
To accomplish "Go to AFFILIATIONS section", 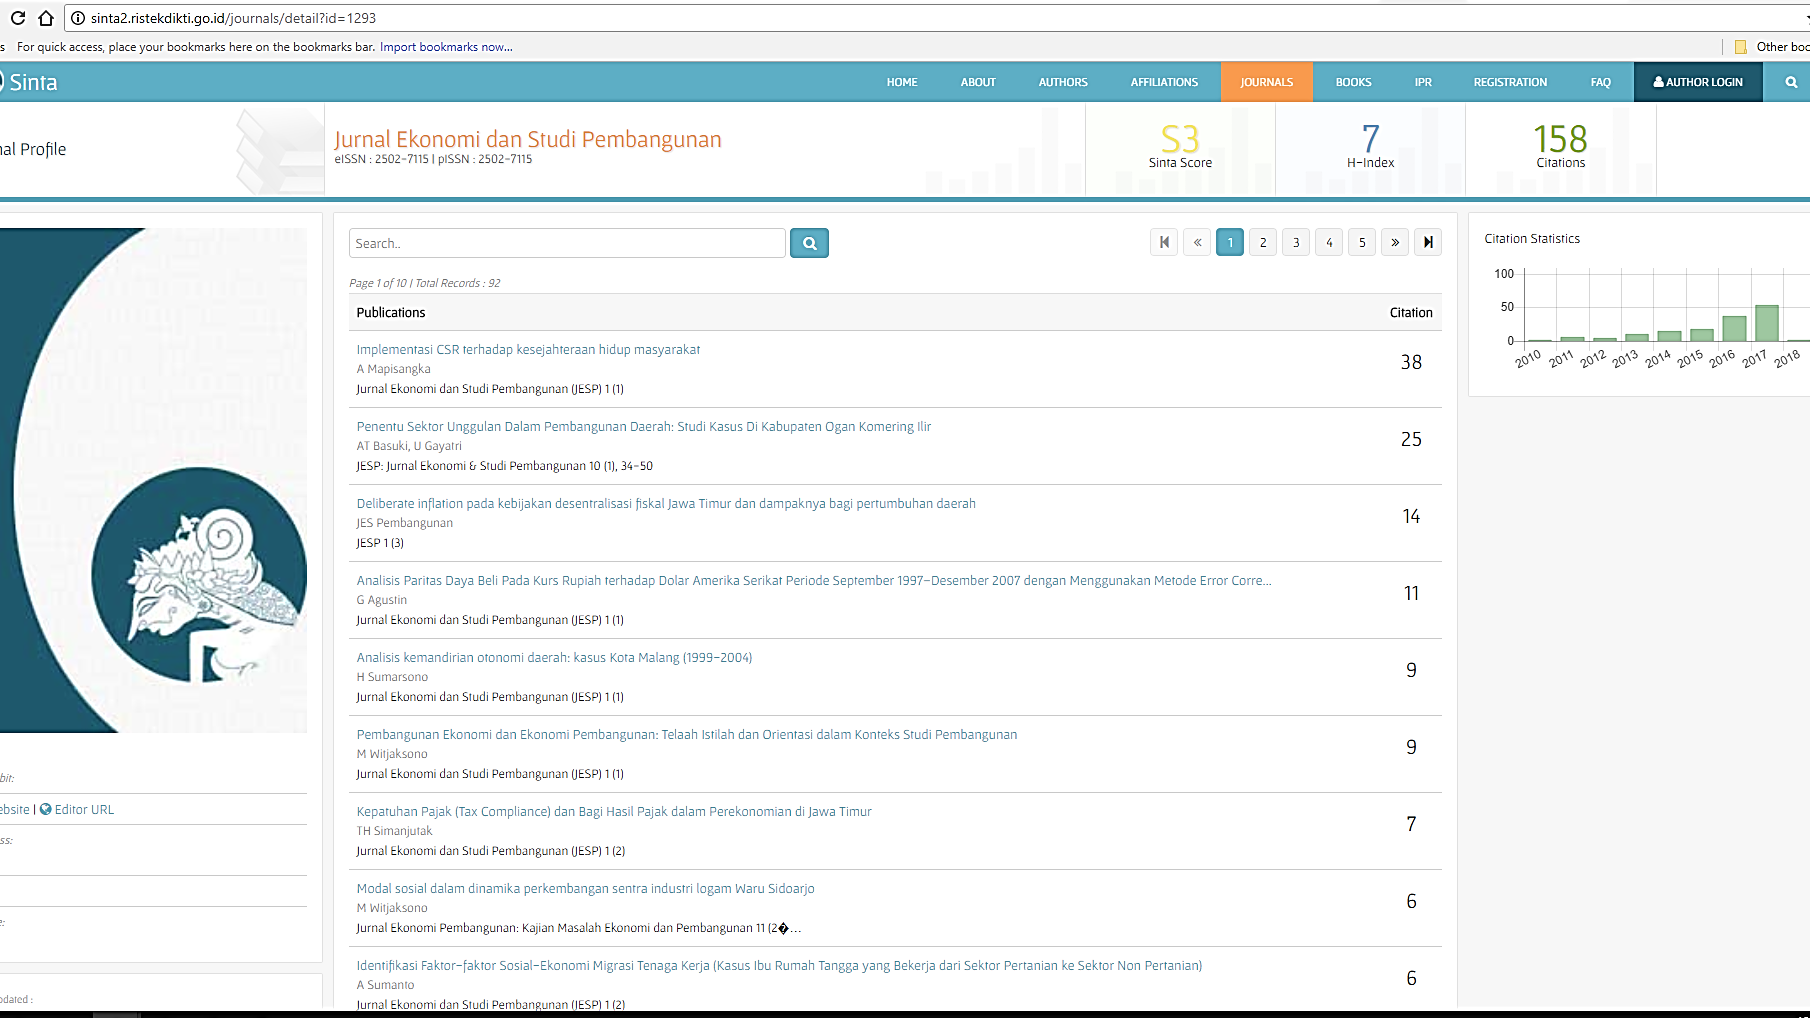I will tap(1164, 82).
